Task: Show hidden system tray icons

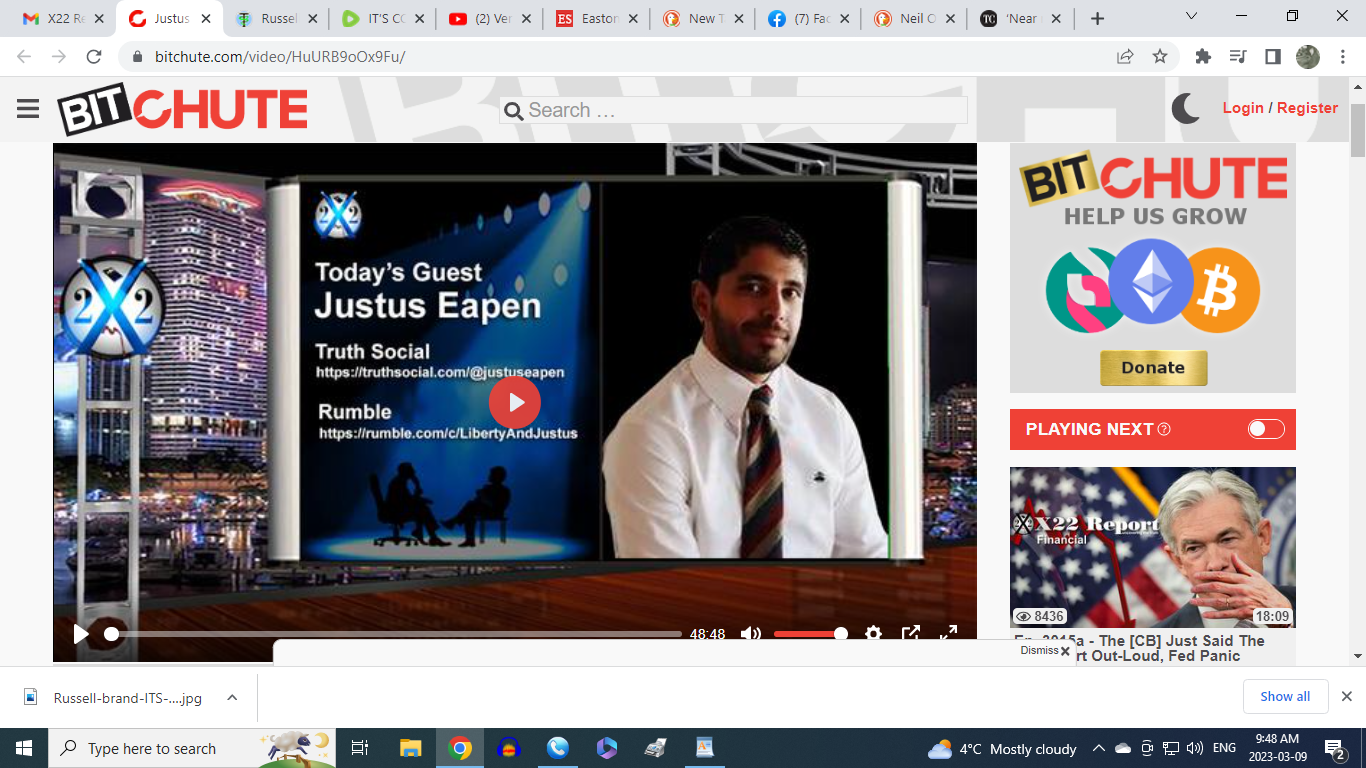Action: pyautogui.click(x=1098, y=748)
